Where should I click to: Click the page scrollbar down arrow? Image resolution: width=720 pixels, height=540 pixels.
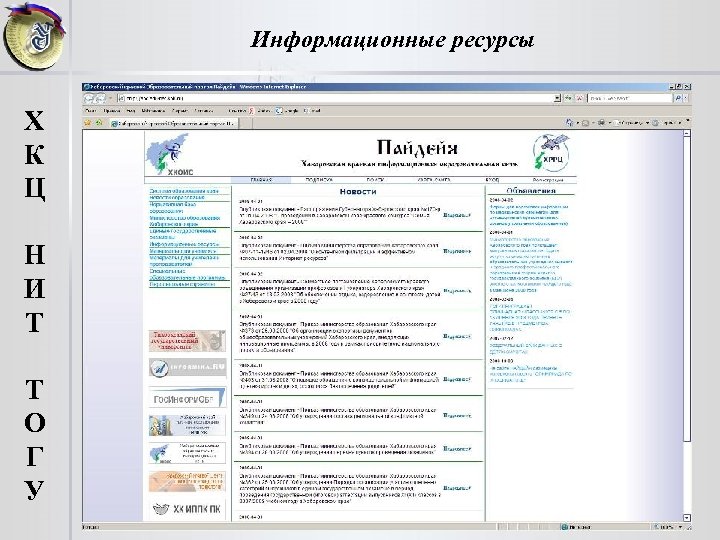point(687,518)
